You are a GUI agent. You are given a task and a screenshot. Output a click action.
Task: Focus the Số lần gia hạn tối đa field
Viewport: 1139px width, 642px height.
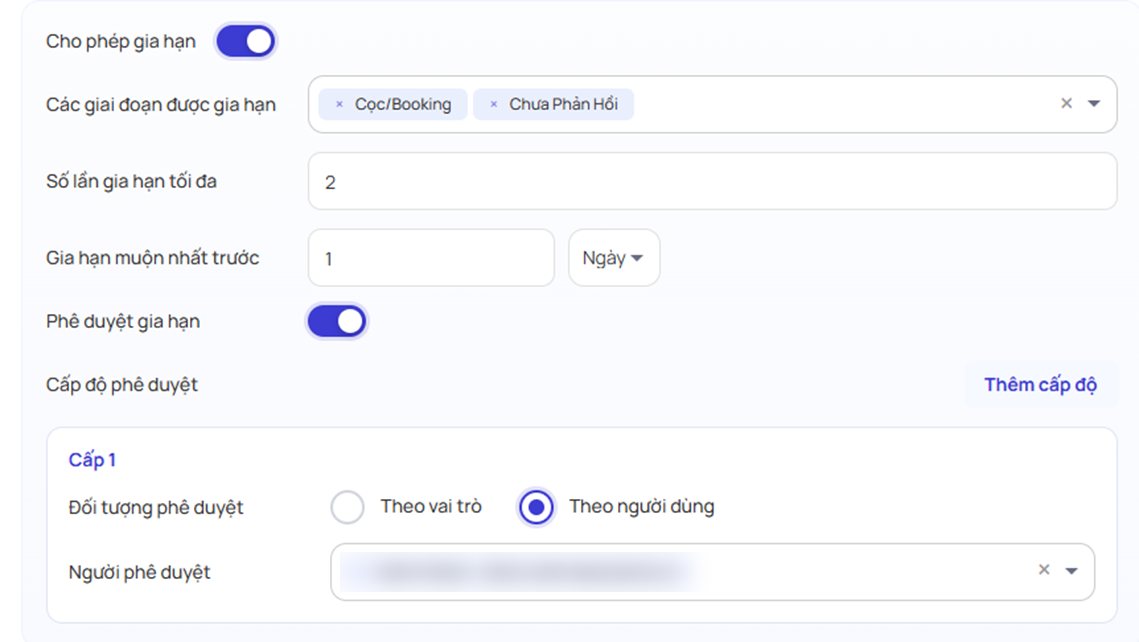click(x=712, y=182)
